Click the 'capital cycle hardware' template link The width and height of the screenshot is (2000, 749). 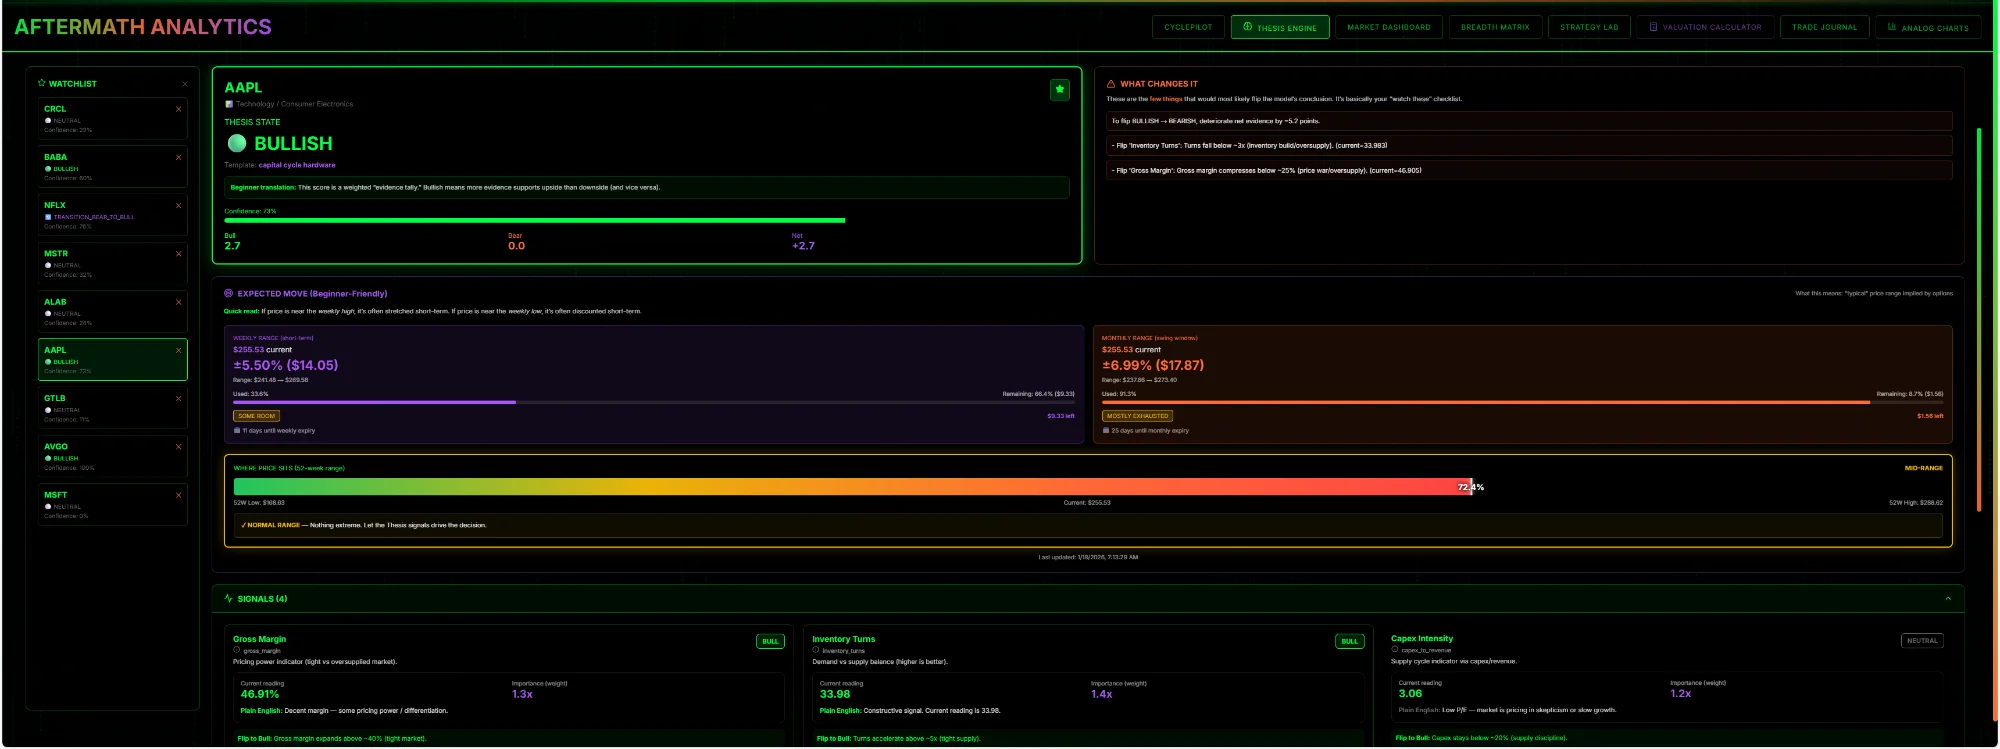(x=297, y=165)
